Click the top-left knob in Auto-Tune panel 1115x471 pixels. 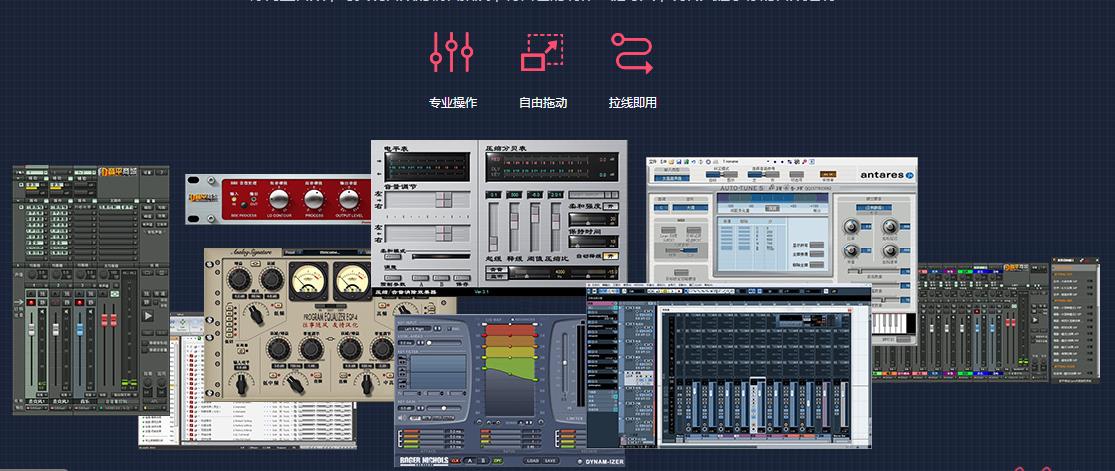[850, 227]
